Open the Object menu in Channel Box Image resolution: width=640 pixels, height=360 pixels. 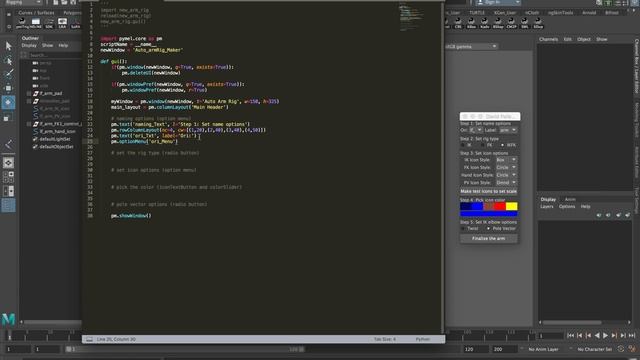584,40
